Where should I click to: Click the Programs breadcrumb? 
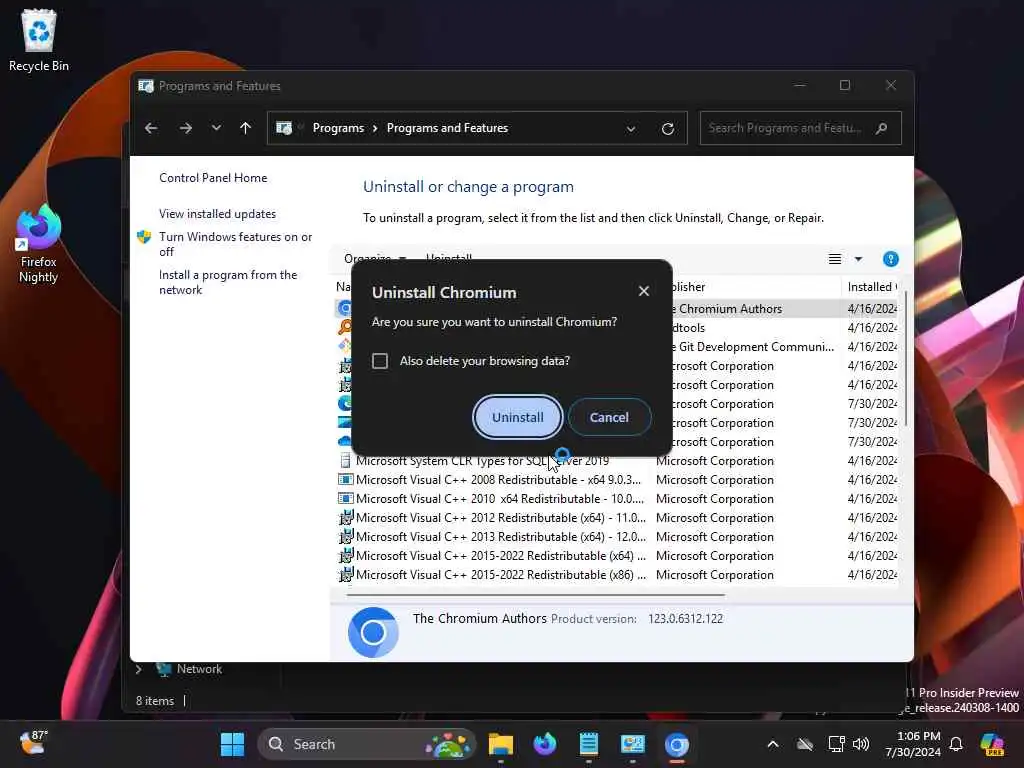pos(338,128)
